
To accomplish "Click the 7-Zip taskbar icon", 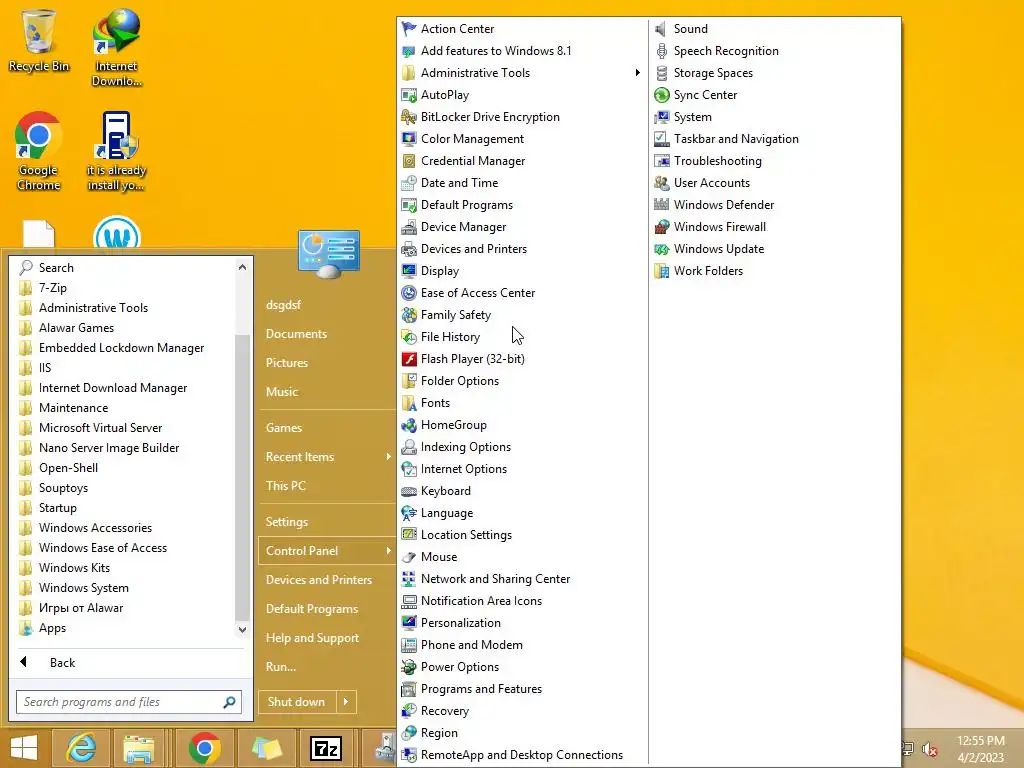I will (326, 748).
